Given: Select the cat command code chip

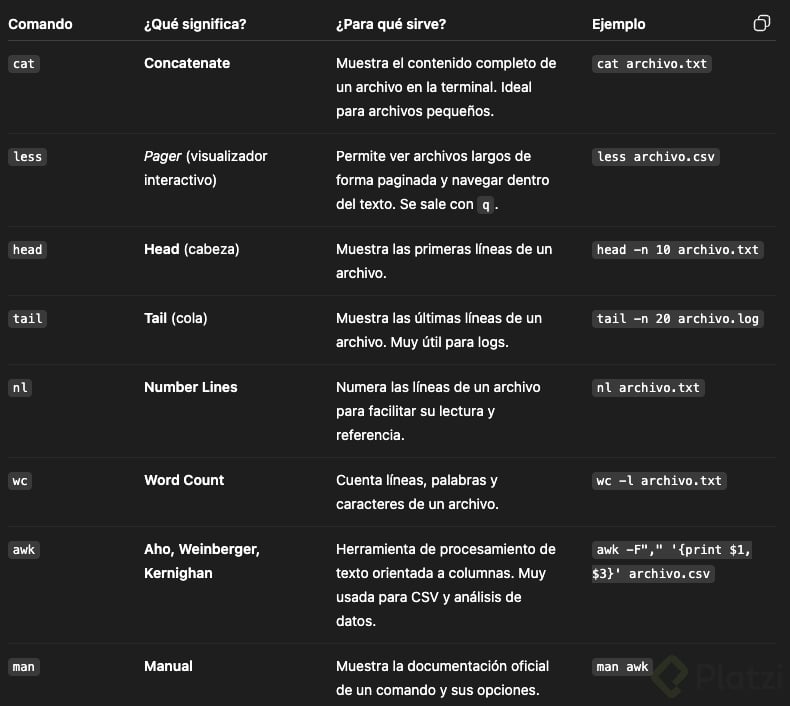Looking at the screenshot, I should [23, 64].
